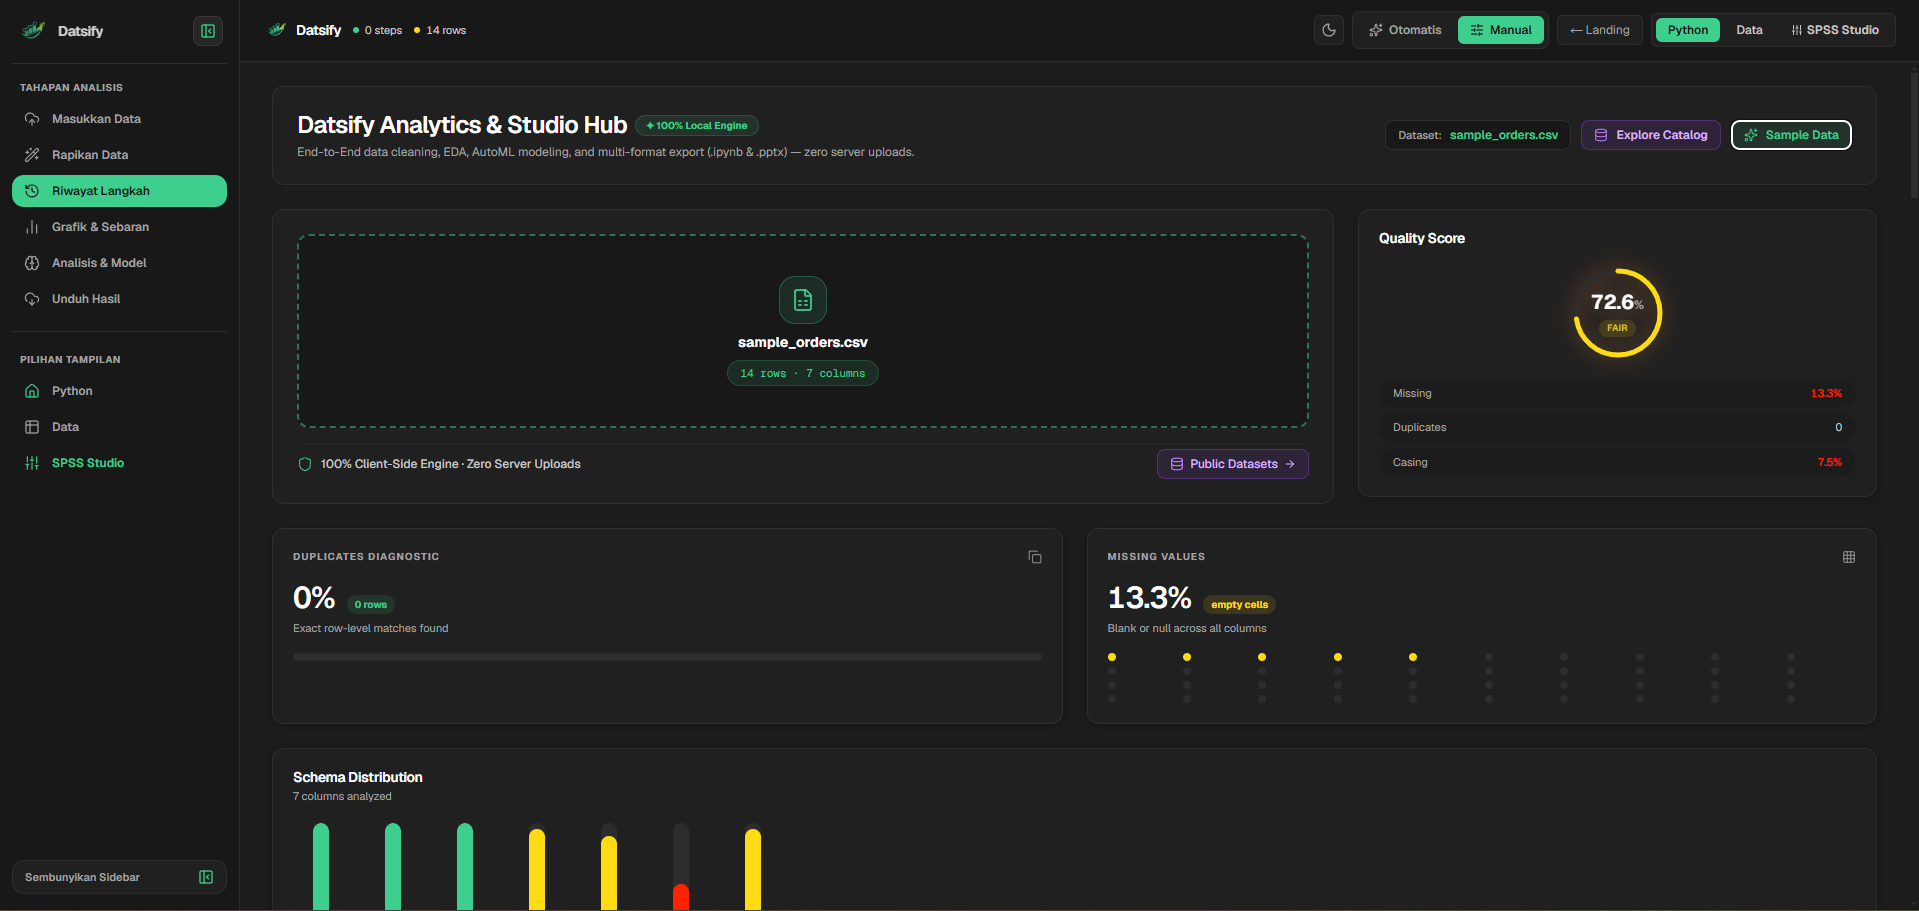
Task: Click the duplicates progress bar
Action: (x=667, y=657)
